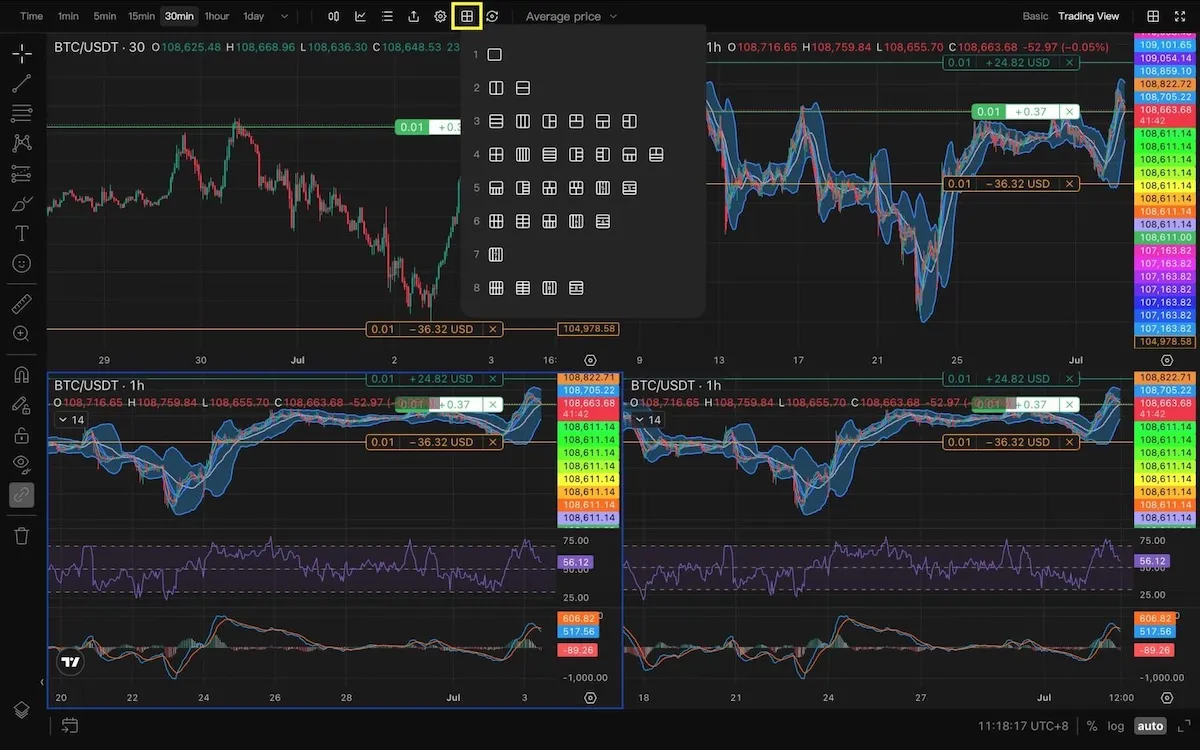Select the Trading View chart mode

coord(1089,16)
